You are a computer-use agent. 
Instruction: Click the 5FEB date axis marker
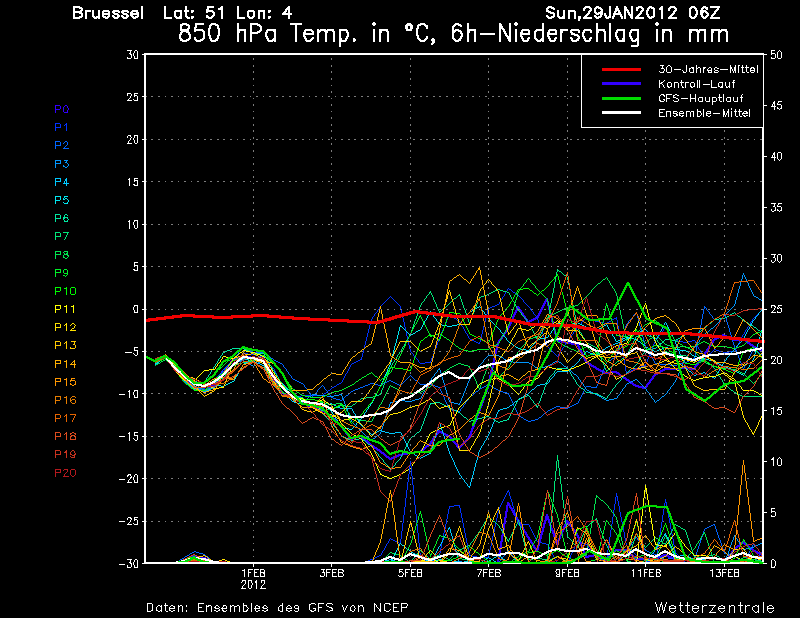409,573
